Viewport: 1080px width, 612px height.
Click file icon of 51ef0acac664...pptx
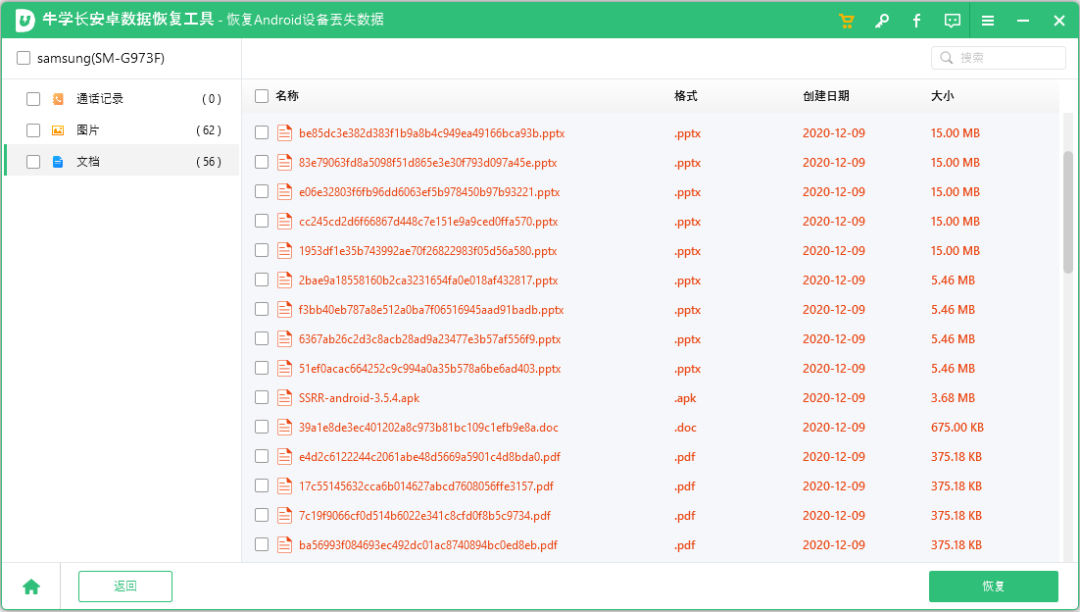[x=284, y=368]
